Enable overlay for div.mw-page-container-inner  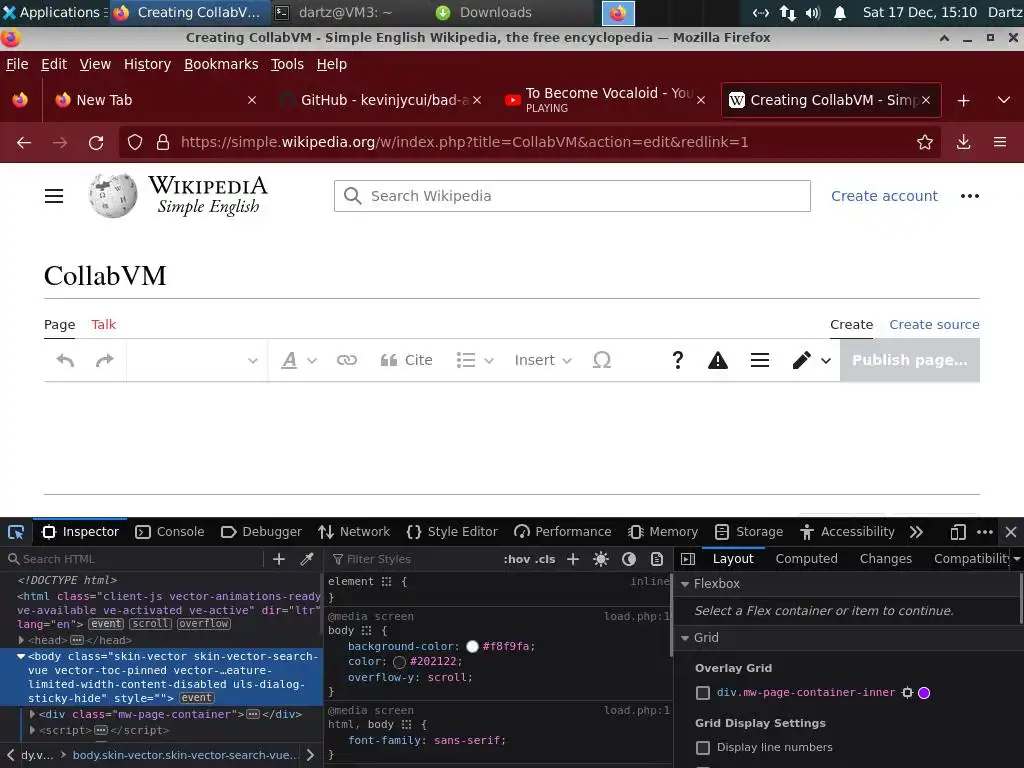click(703, 693)
